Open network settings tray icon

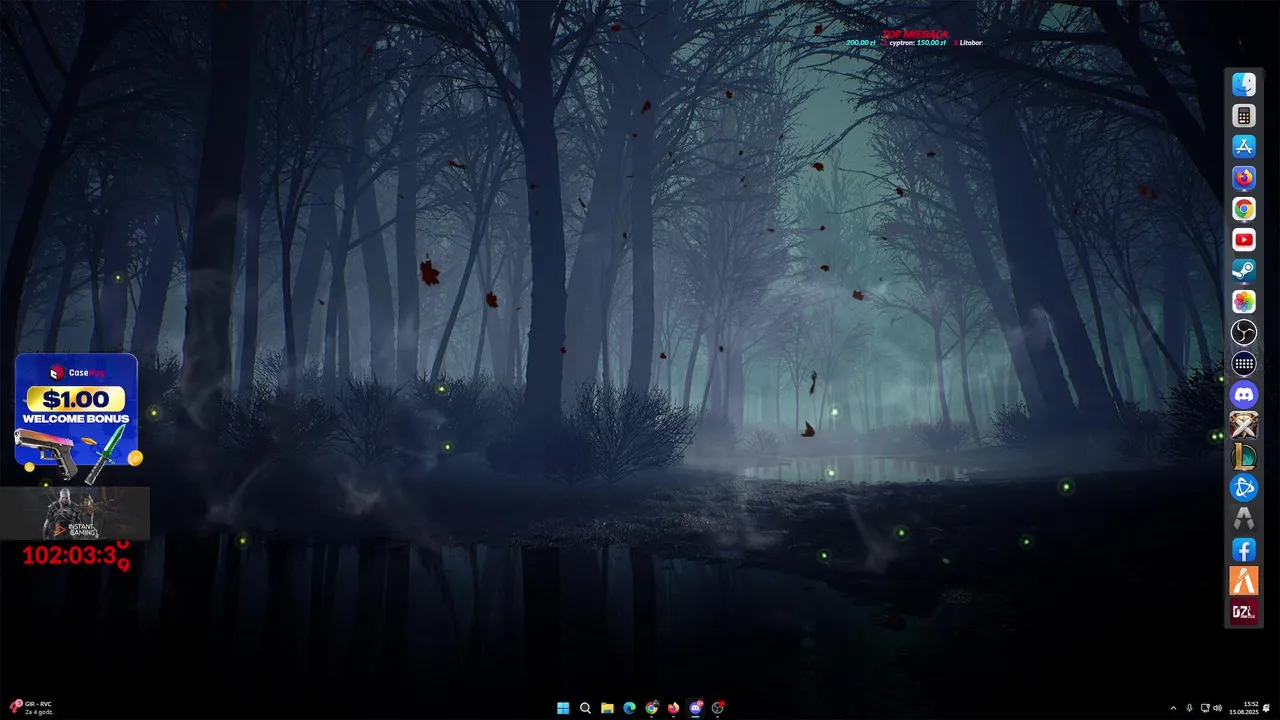[1205, 708]
